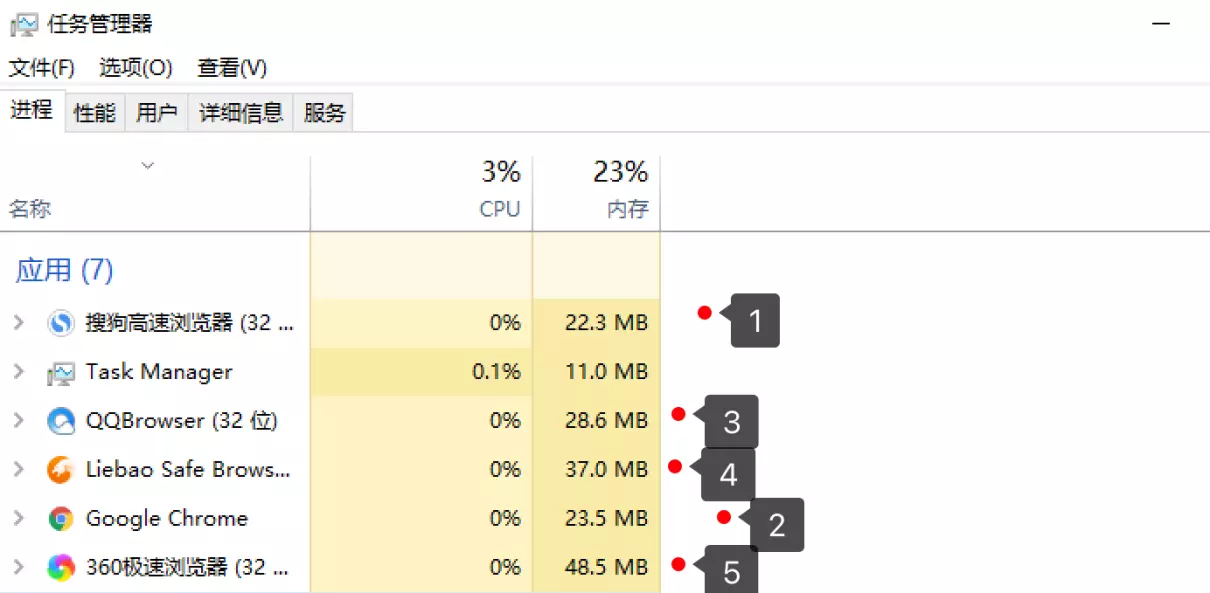1210x593 pixels.
Task: Click the 48.5 MB memory value
Action: (606, 568)
